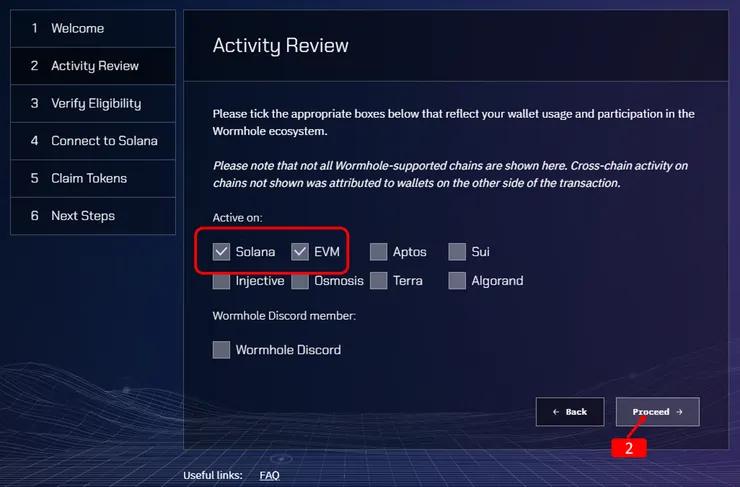Click the Activity Review heading
The image size is (740, 487).
point(280,45)
